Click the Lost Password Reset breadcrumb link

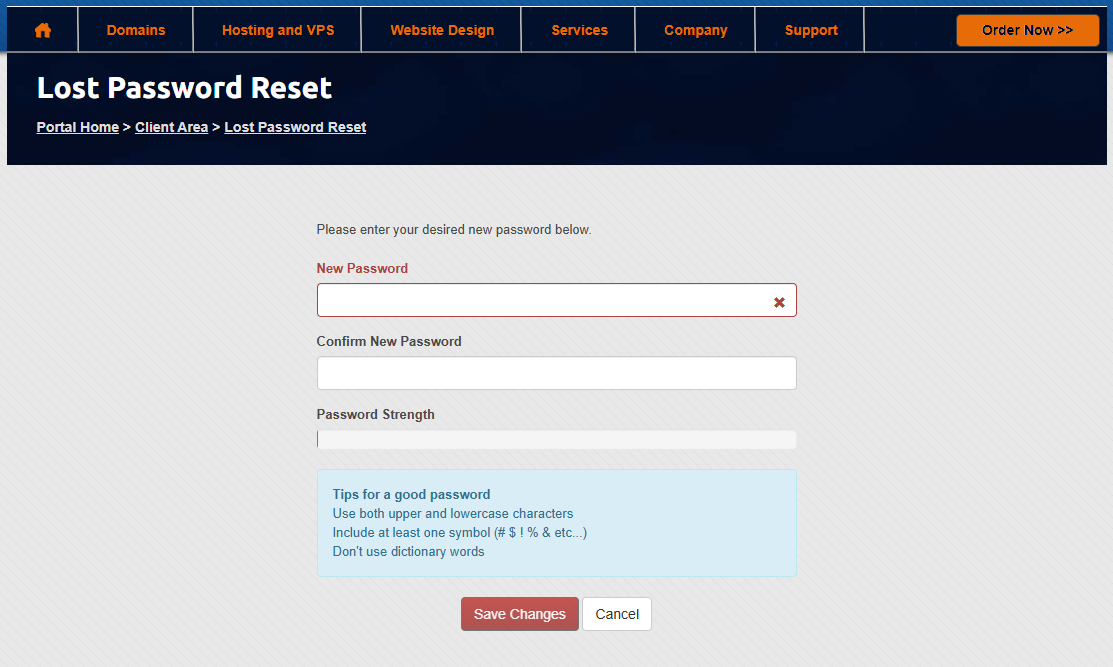coord(295,127)
